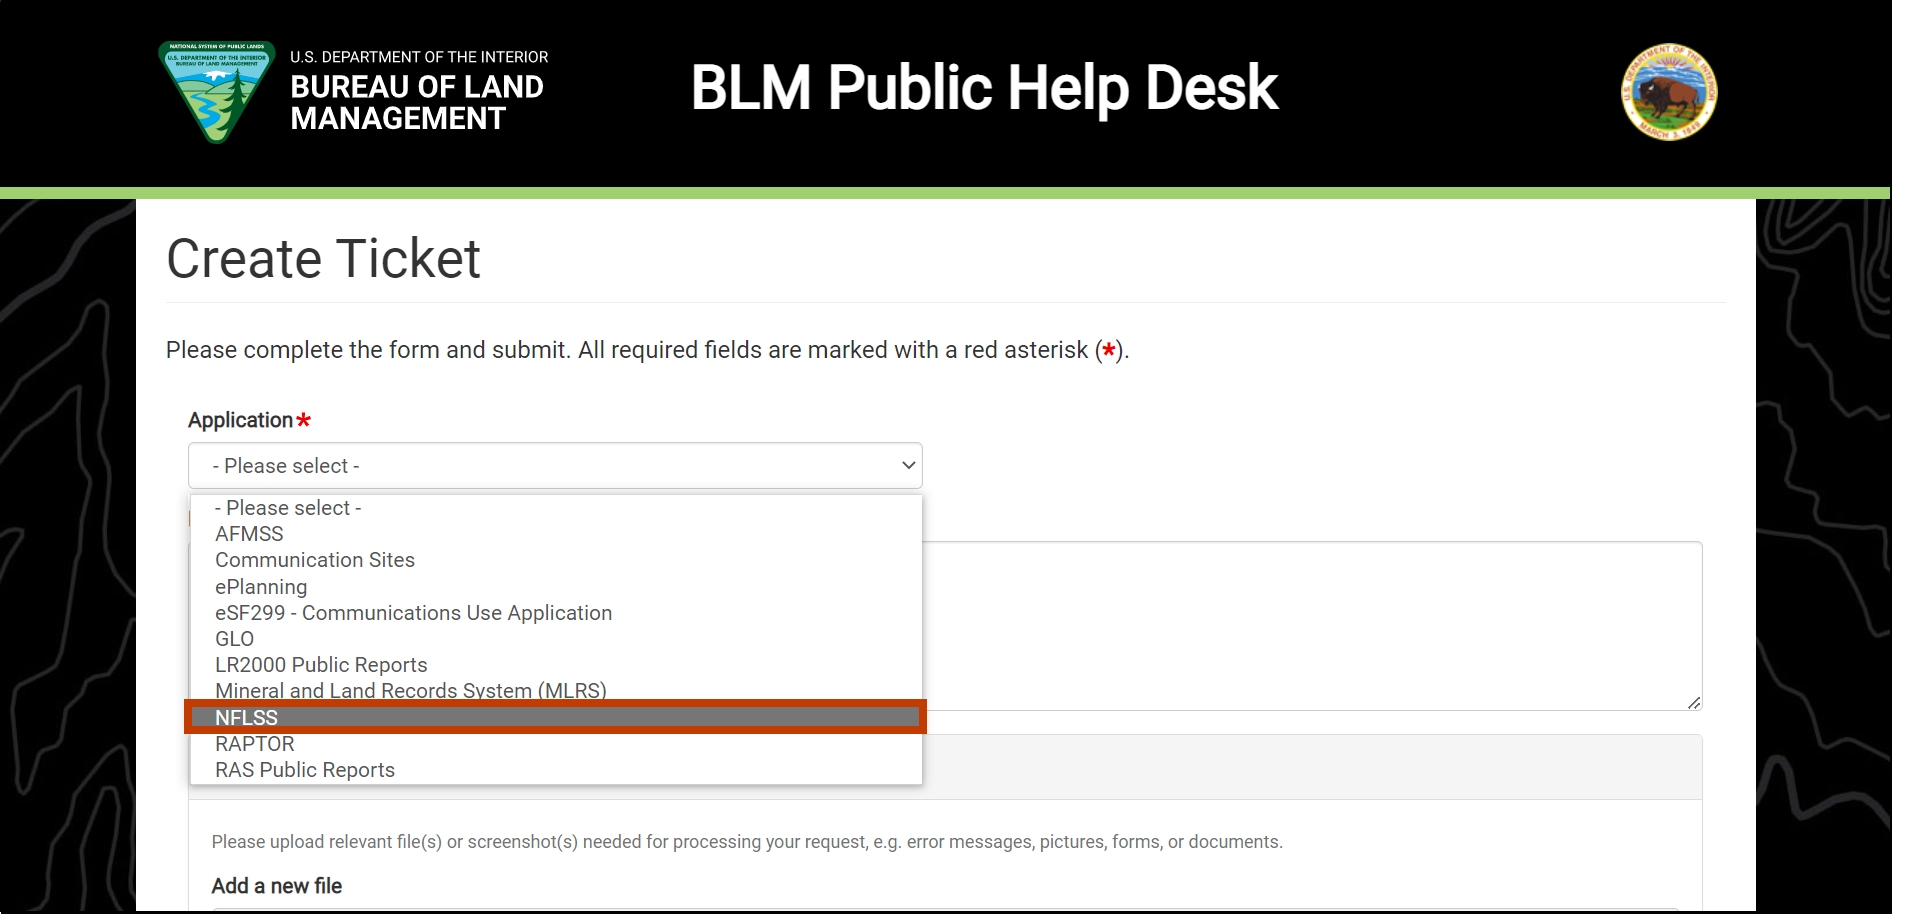The width and height of the screenshot is (1919, 921).
Task: Select Mineral and Land Records System (MLRS)
Action: [x=410, y=690]
